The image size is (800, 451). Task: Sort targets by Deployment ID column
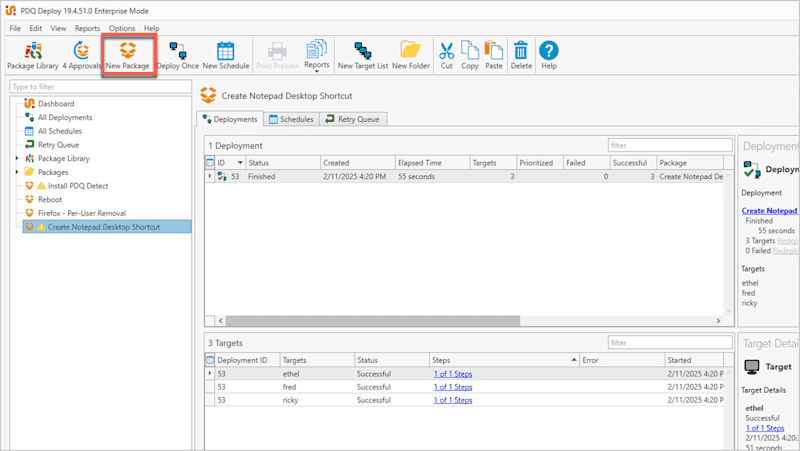click(x=247, y=360)
